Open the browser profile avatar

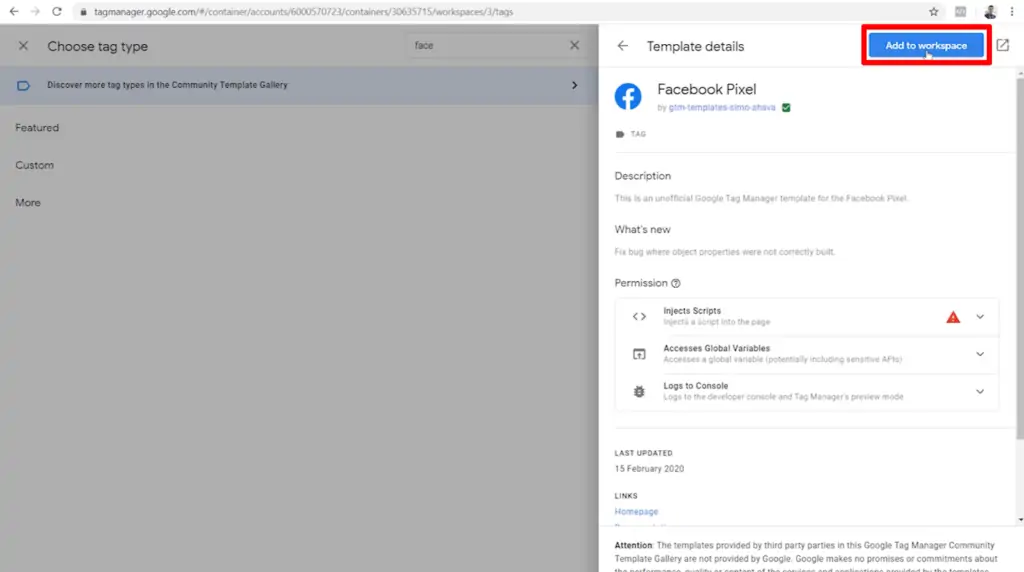tap(990, 12)
